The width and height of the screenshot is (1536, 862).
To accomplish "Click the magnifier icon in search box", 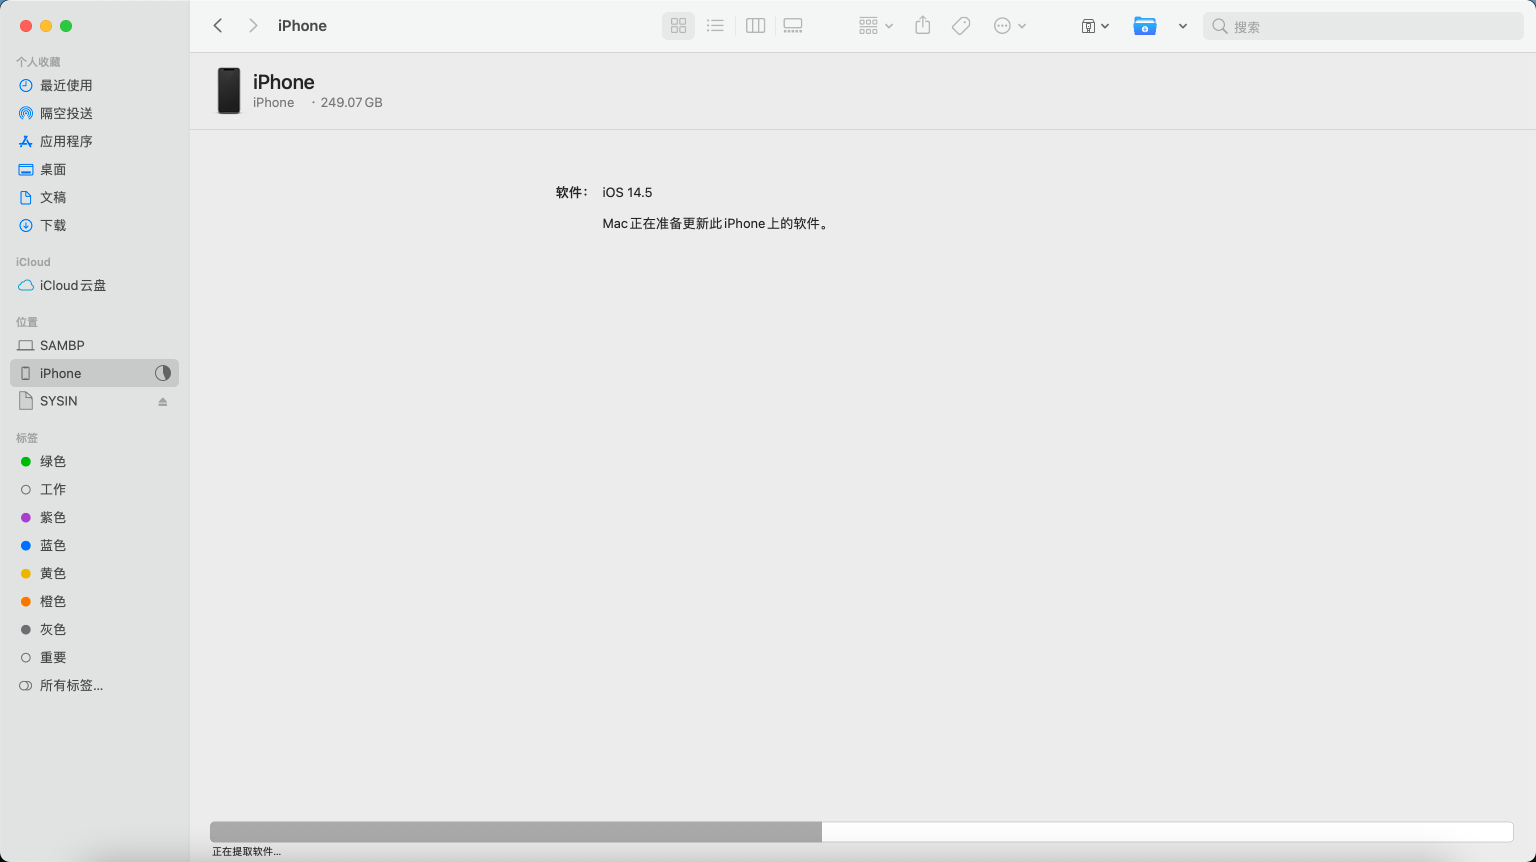I will click(1219, 27).
